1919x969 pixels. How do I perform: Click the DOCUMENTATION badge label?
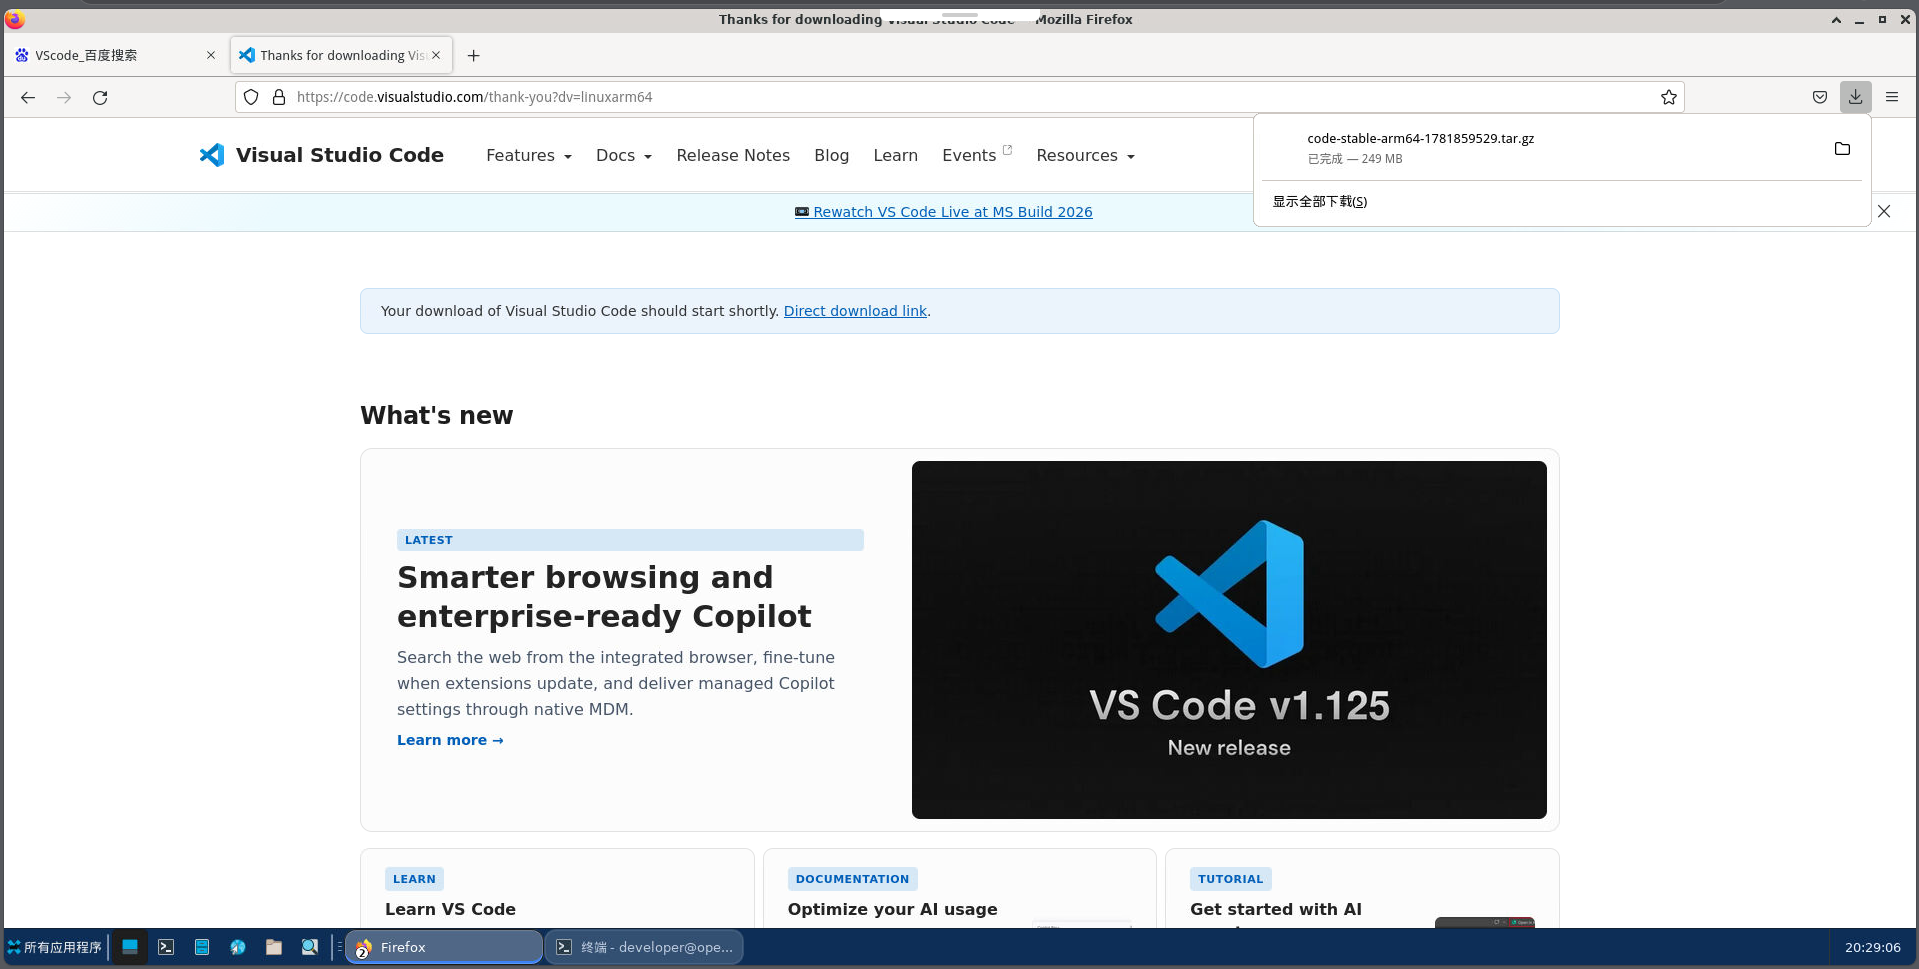(x=852, y=879)
